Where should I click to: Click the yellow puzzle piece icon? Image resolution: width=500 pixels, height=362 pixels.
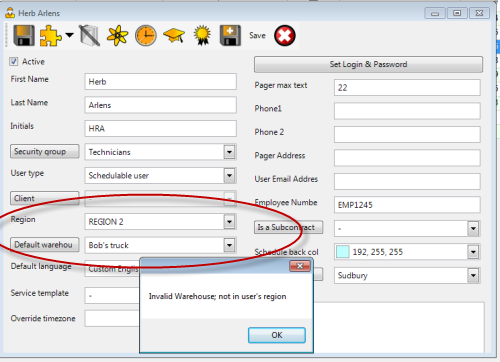point(50,35)
